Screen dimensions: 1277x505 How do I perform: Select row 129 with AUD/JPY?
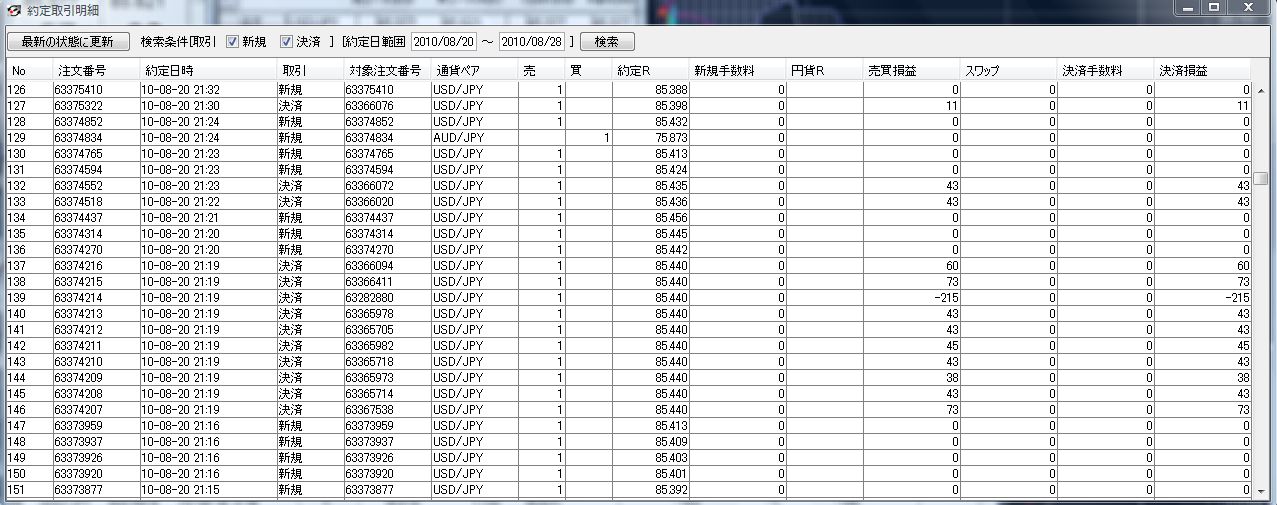629,137
